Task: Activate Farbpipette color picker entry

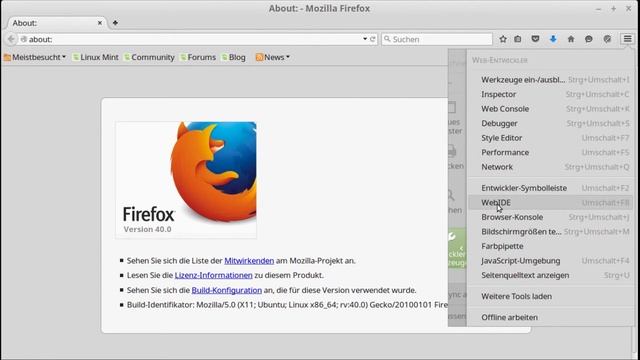Action: [550, 246]
